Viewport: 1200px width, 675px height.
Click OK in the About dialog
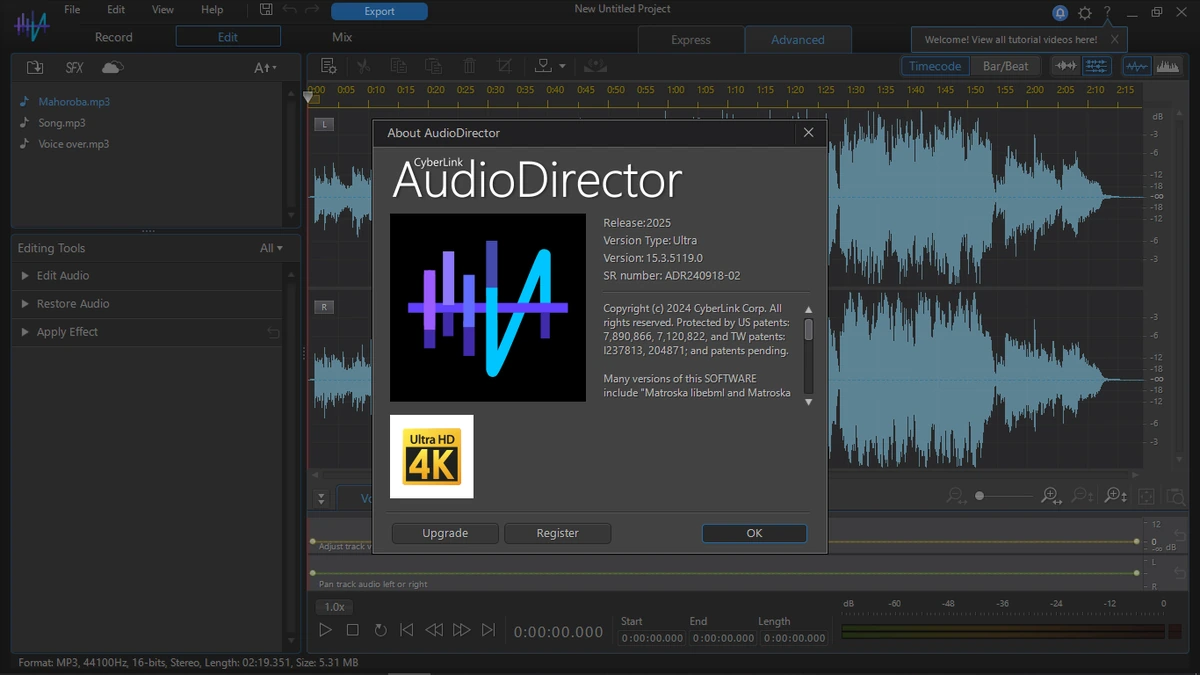[x=754, y=533]
